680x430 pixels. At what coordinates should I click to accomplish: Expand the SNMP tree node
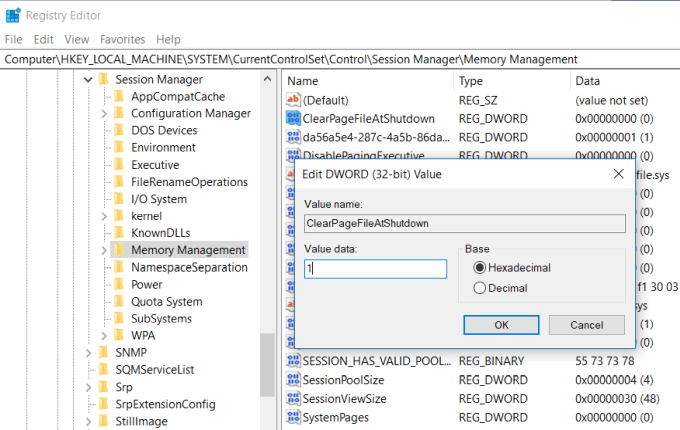click(x=88, y=353)
